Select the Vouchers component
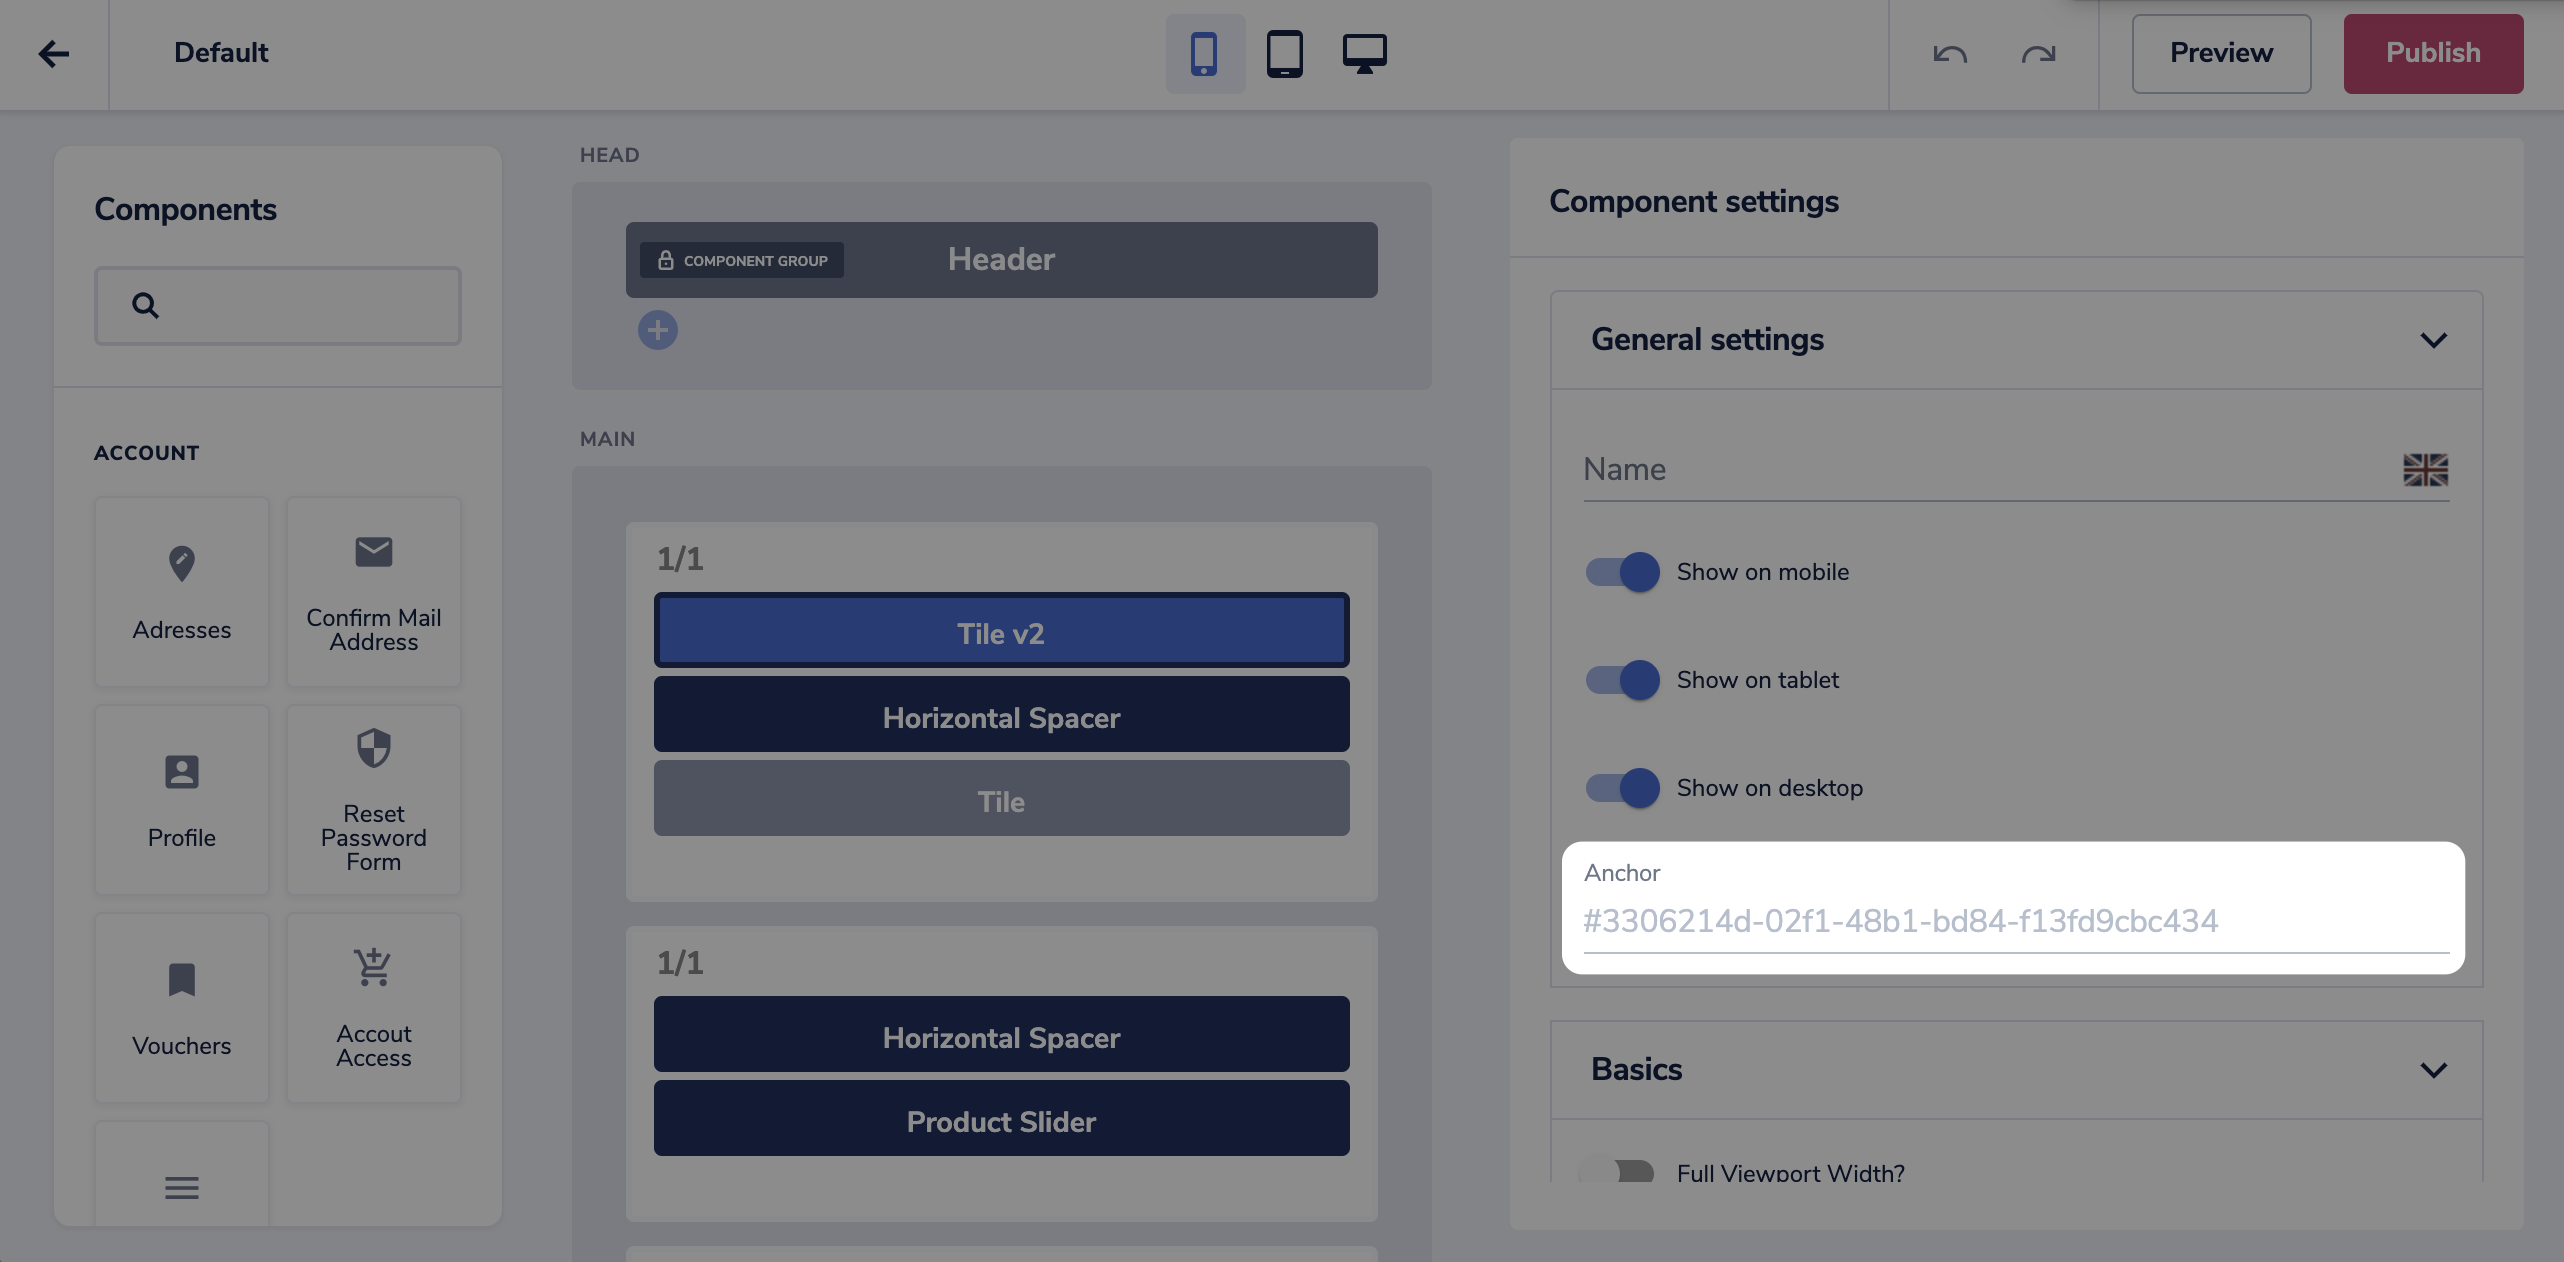Viewport: 2564px width, 1262px height. (182, 1008)
